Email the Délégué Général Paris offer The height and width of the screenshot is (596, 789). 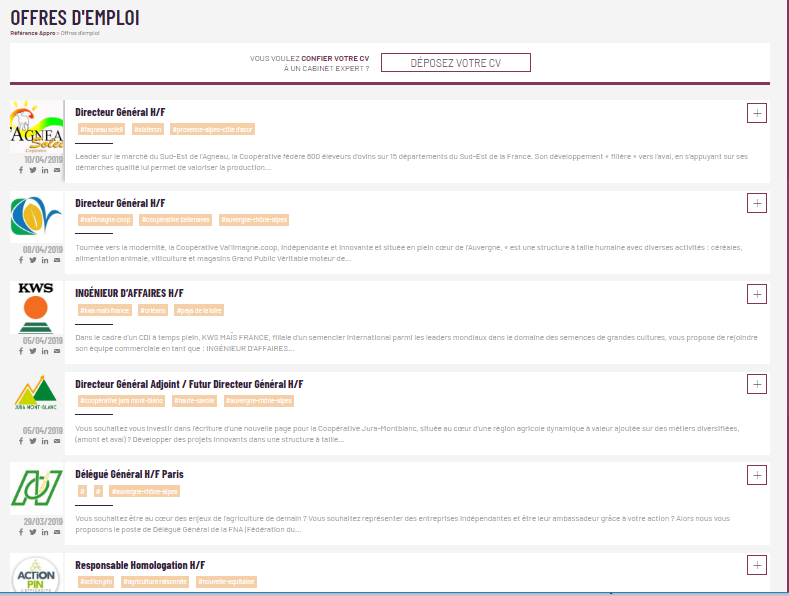57,532
